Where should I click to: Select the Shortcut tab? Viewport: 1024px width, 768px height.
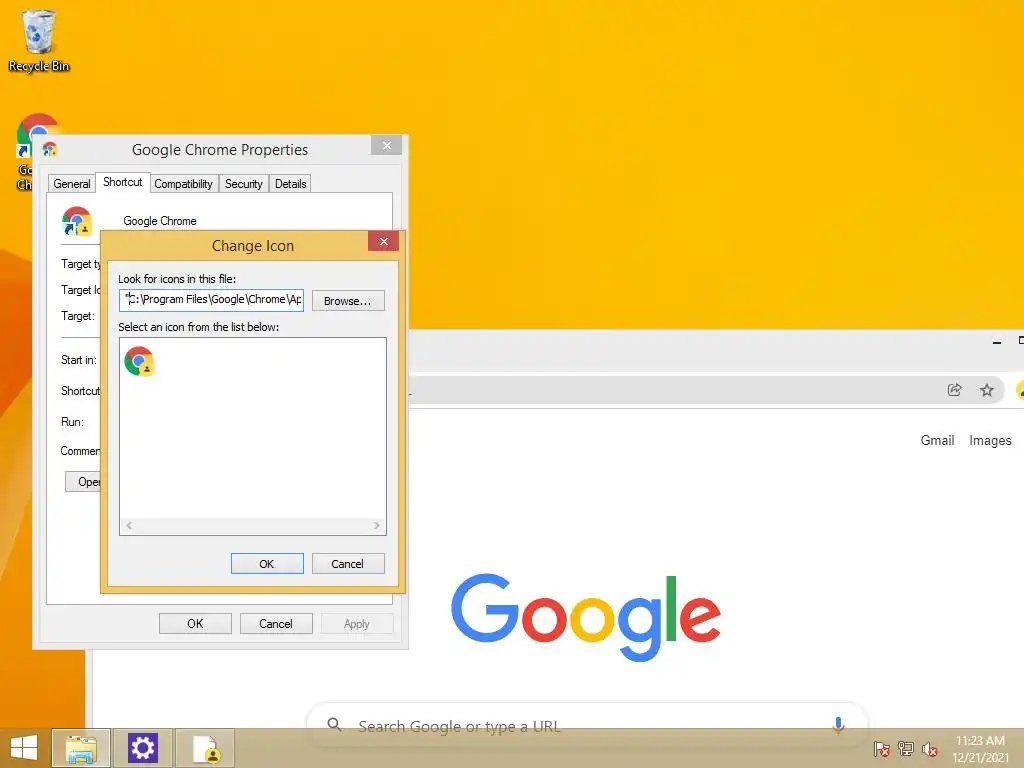[123, 182]
